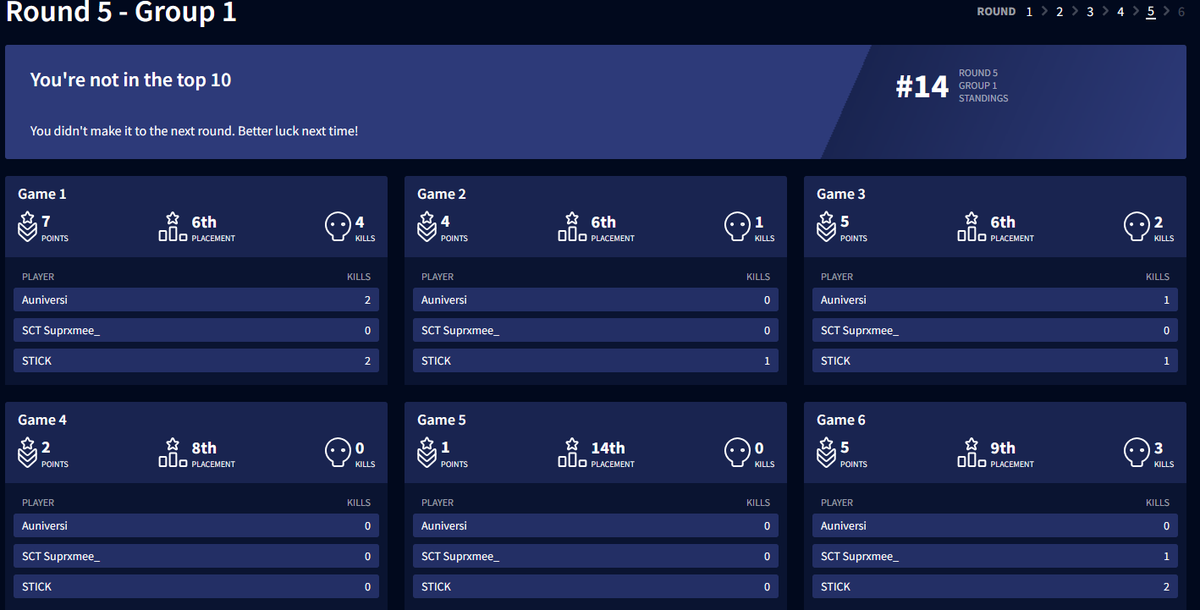1200x610 pixels.
Task: Click the Game 4 kills skull icon
Action: (x=338, y=453)
